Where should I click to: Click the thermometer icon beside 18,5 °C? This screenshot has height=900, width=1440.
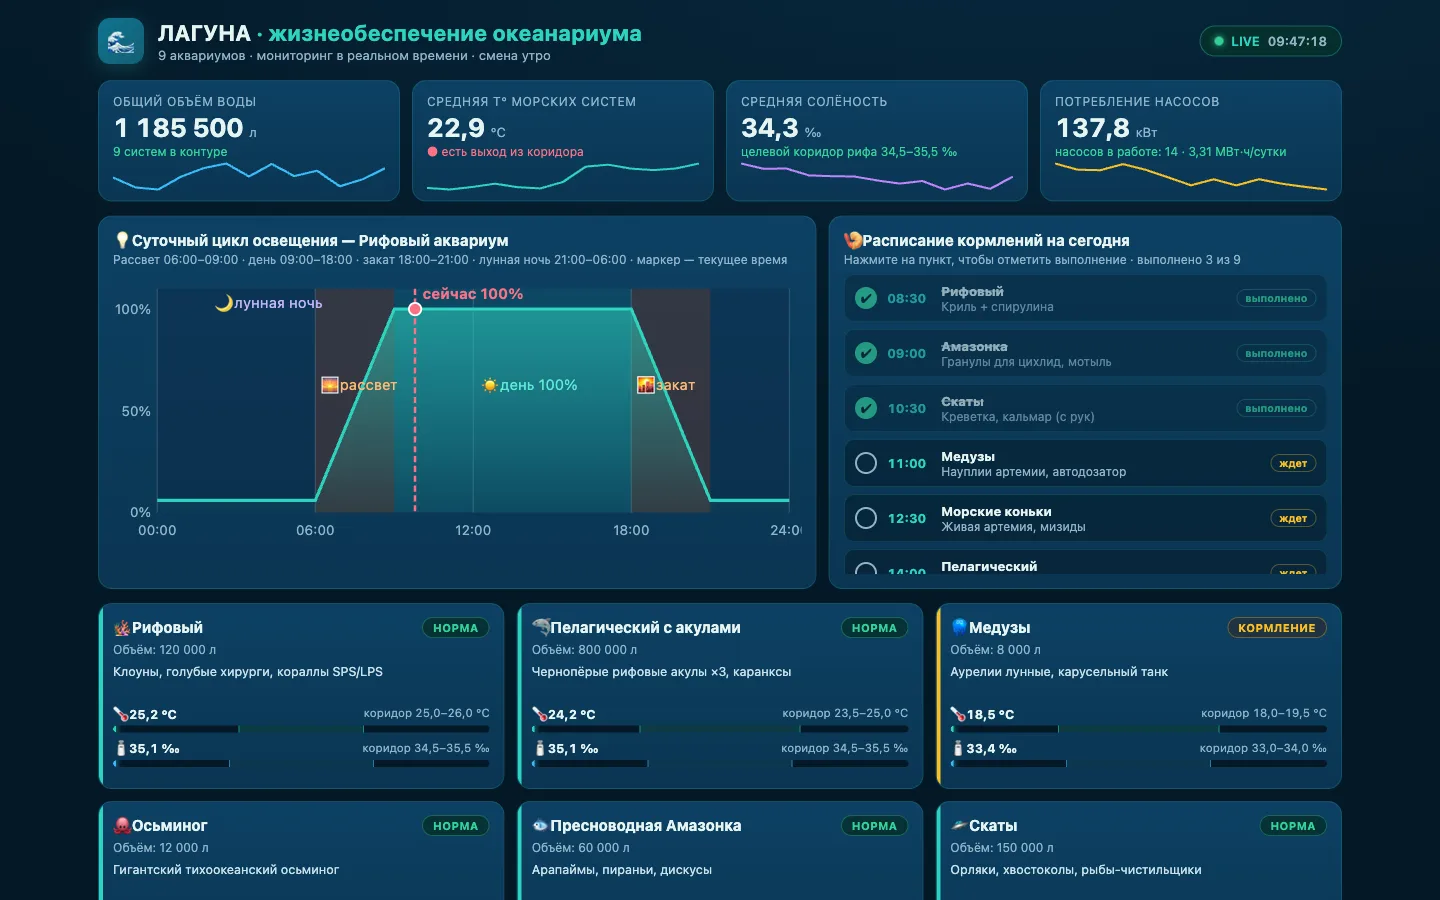(x=958, y=714)
